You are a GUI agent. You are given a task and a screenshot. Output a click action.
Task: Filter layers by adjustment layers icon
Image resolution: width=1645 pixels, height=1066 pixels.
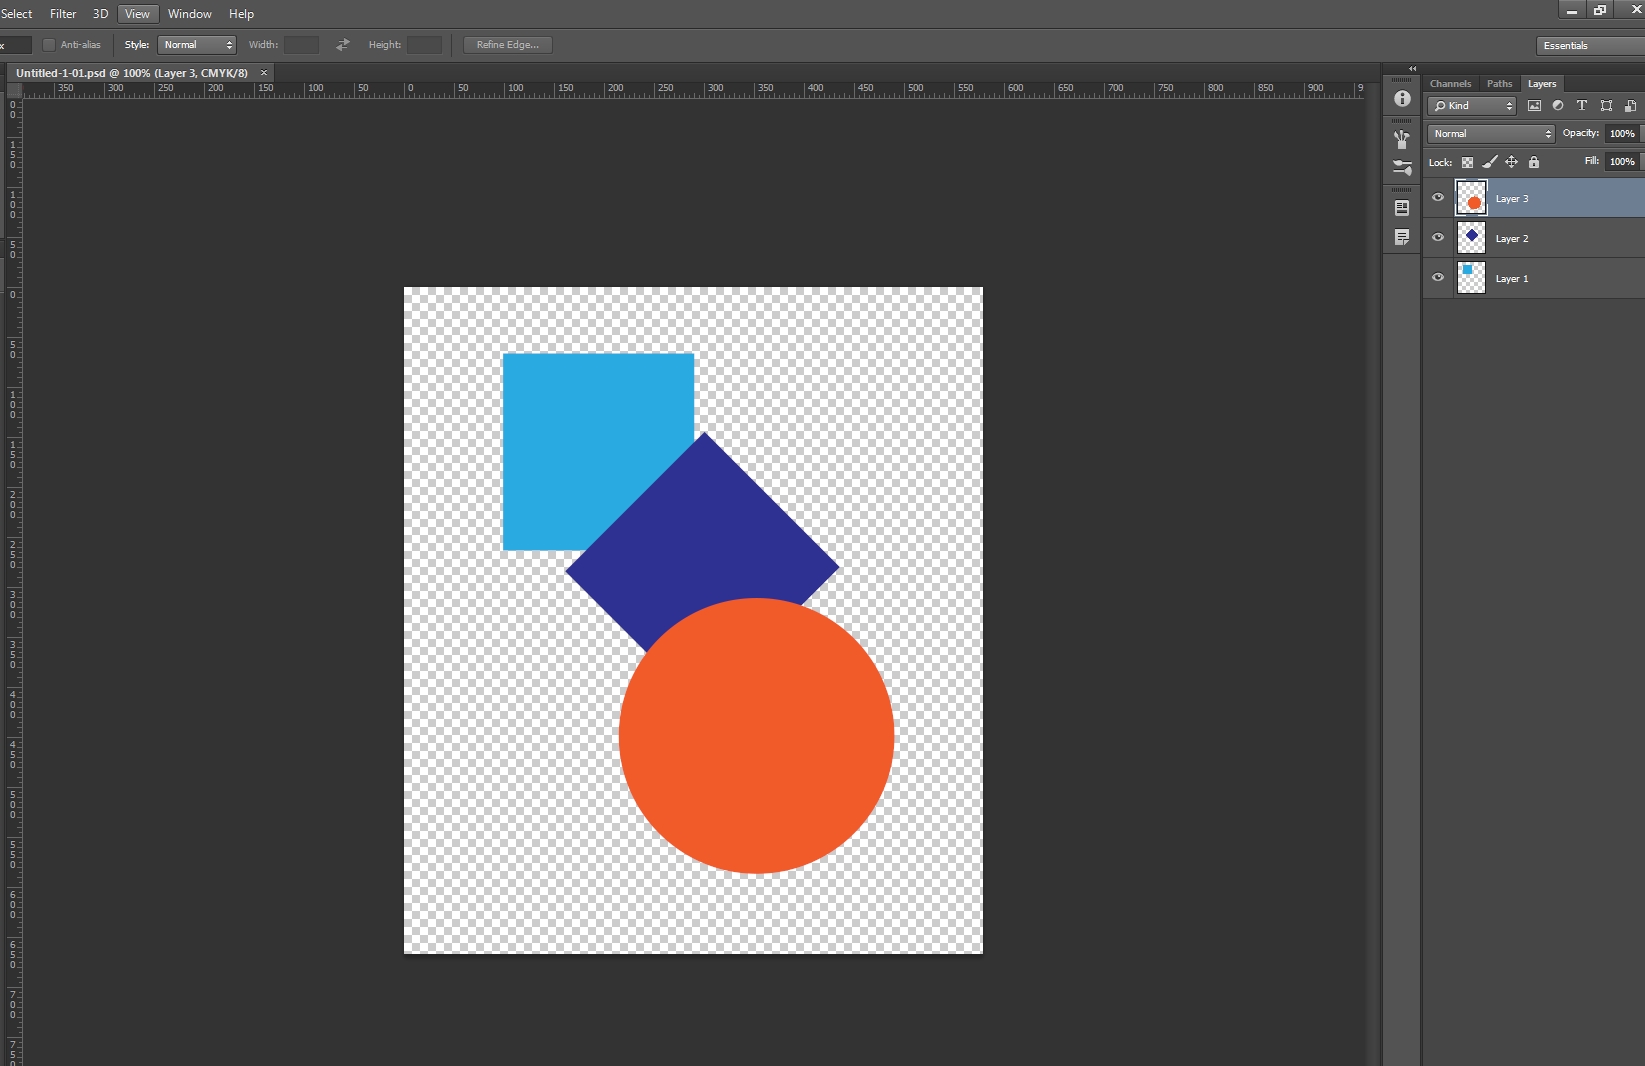(1558, 106)
